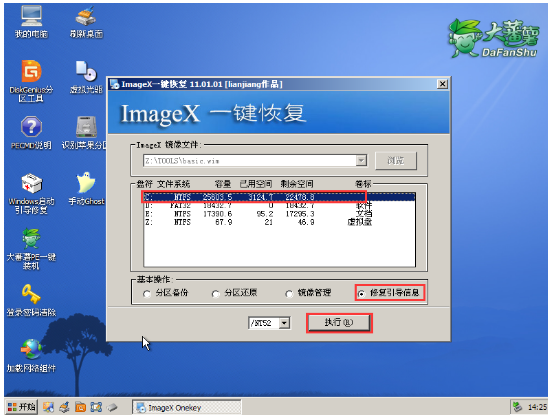Click the 14:25 taskbar clock

pos(537,407)
